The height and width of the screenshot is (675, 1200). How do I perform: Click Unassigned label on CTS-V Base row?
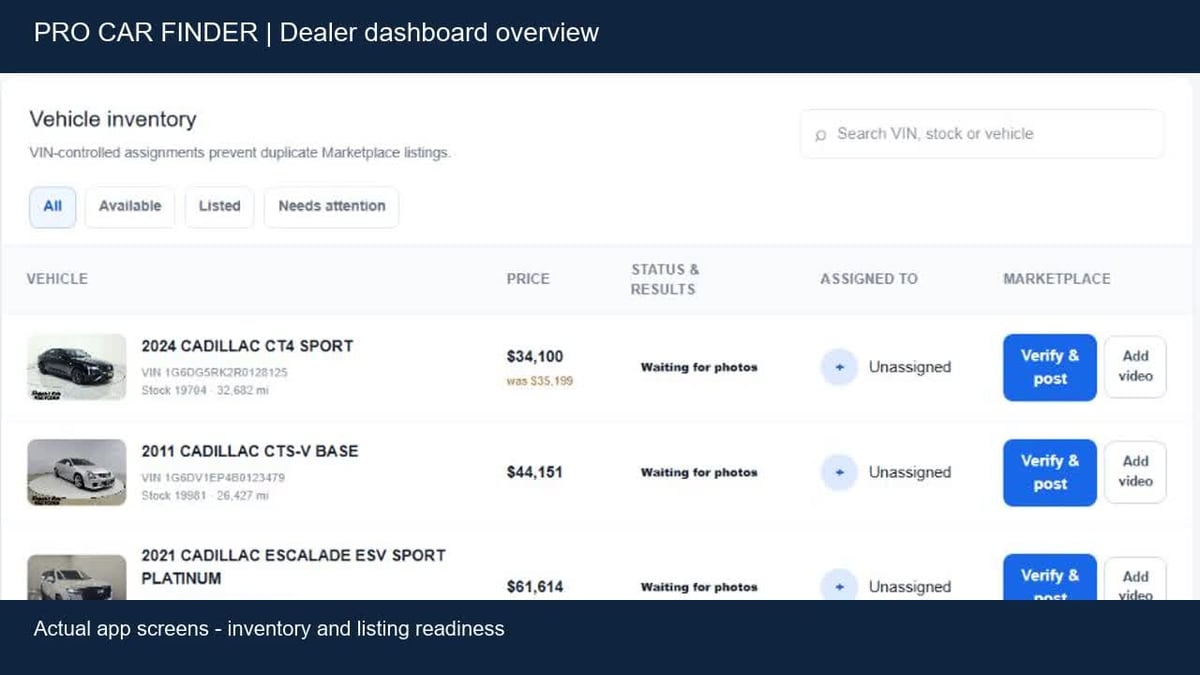tap(909, 472)
